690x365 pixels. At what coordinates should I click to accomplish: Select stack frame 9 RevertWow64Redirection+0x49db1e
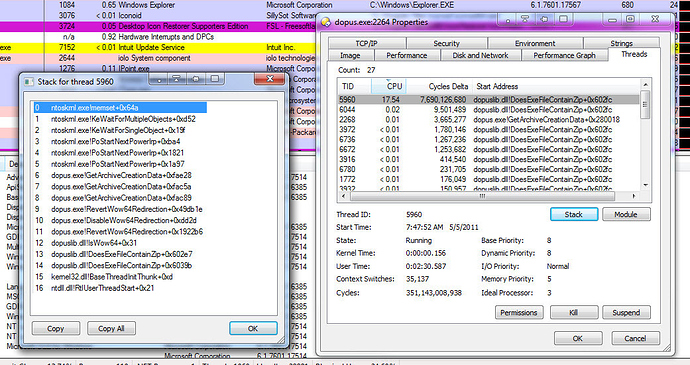coord(119,209)
